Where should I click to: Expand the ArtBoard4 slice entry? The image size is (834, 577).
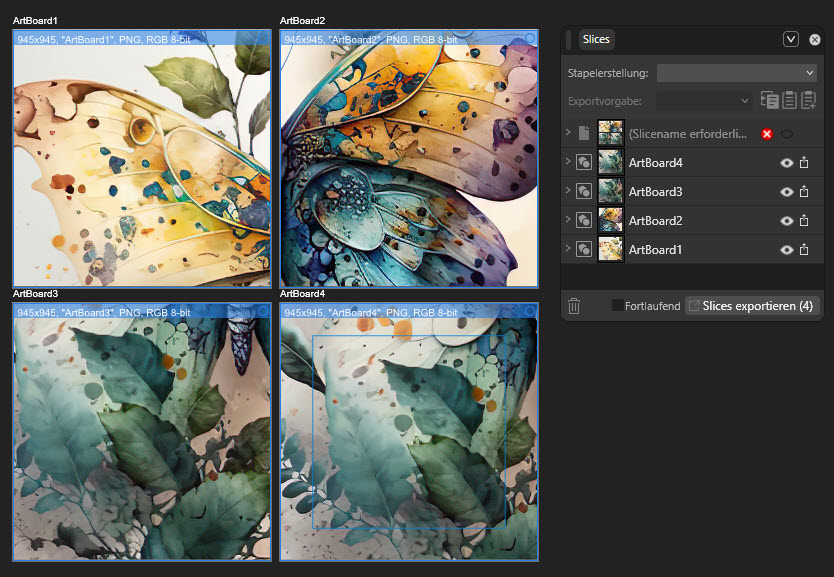568,162
